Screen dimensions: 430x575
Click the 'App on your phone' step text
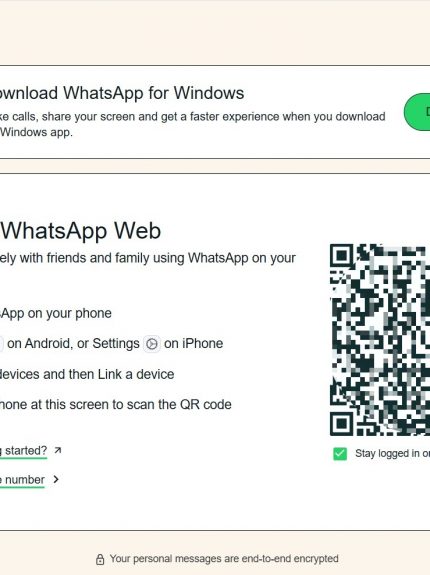56,314
